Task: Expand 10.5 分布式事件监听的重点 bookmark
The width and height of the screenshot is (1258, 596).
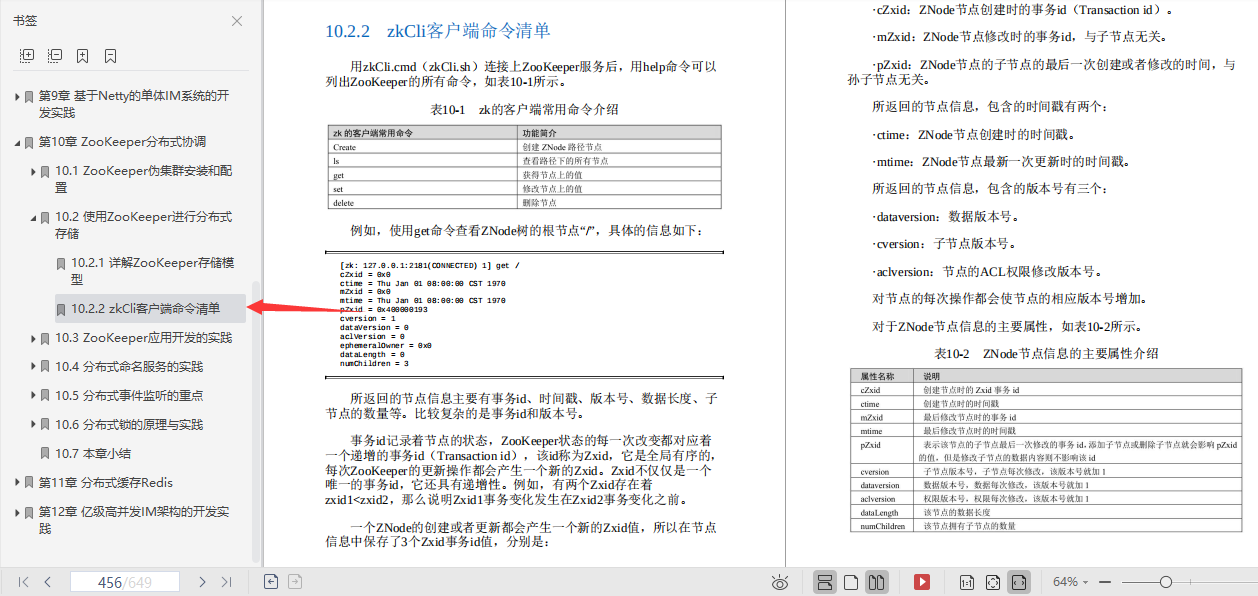Action: coord(33,396)
